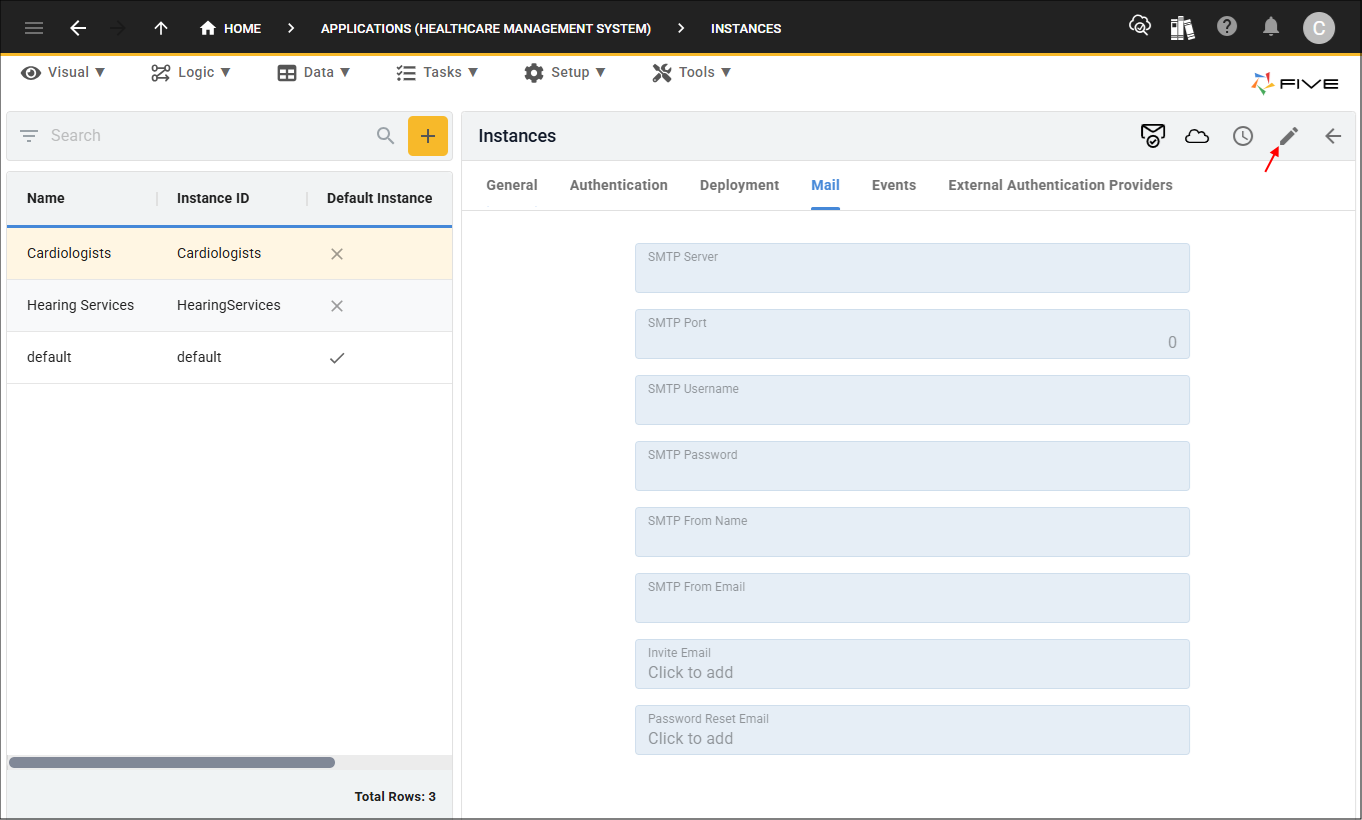Click the horizontal scrollbar under instance list
1362x820 pixels.
pos(172,762)
